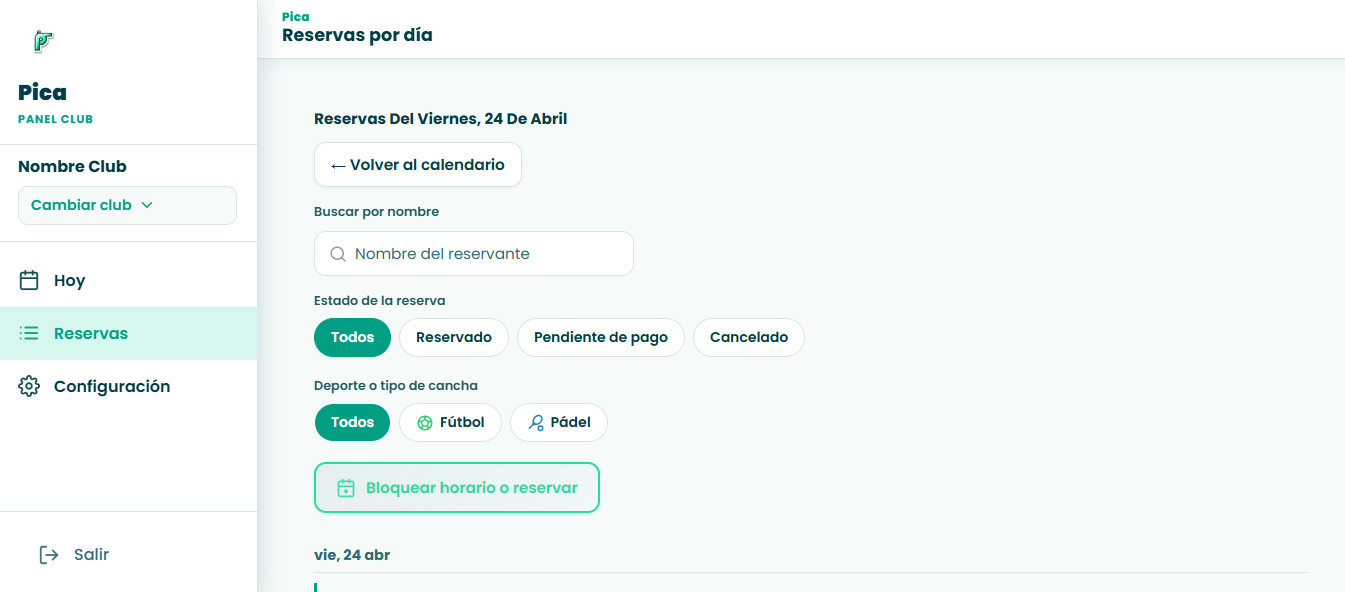Viewport: 1345px width, 592px height.
Task: Click the football icon in the Fútbol chip
Action: (424, 423)
